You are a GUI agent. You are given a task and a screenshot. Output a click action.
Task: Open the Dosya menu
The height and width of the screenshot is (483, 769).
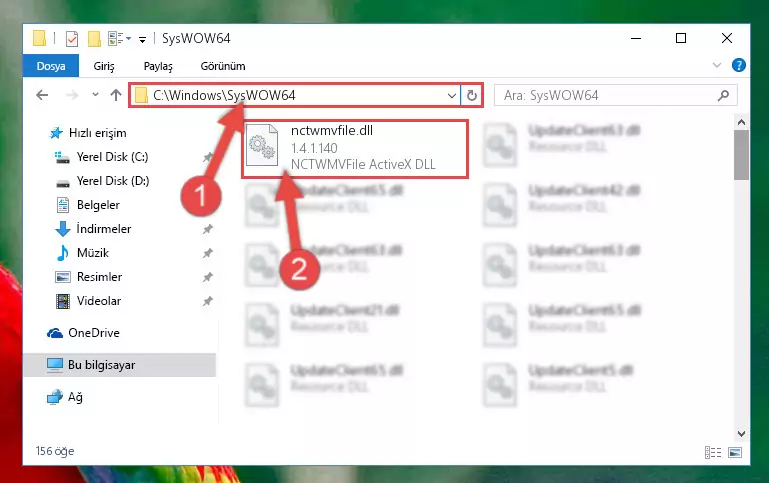click(51, 66)
